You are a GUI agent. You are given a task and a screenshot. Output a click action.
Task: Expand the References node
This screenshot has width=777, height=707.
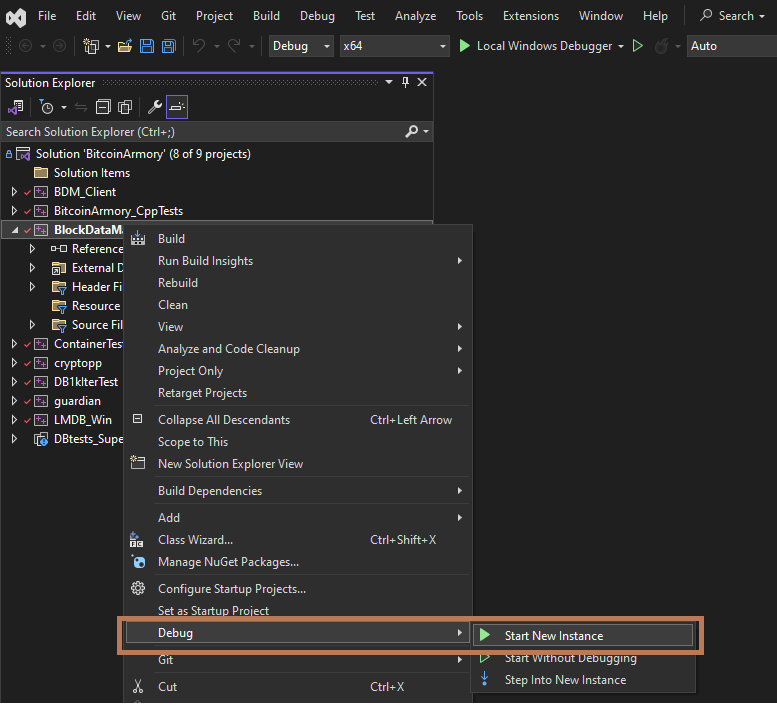pos(32,249)
